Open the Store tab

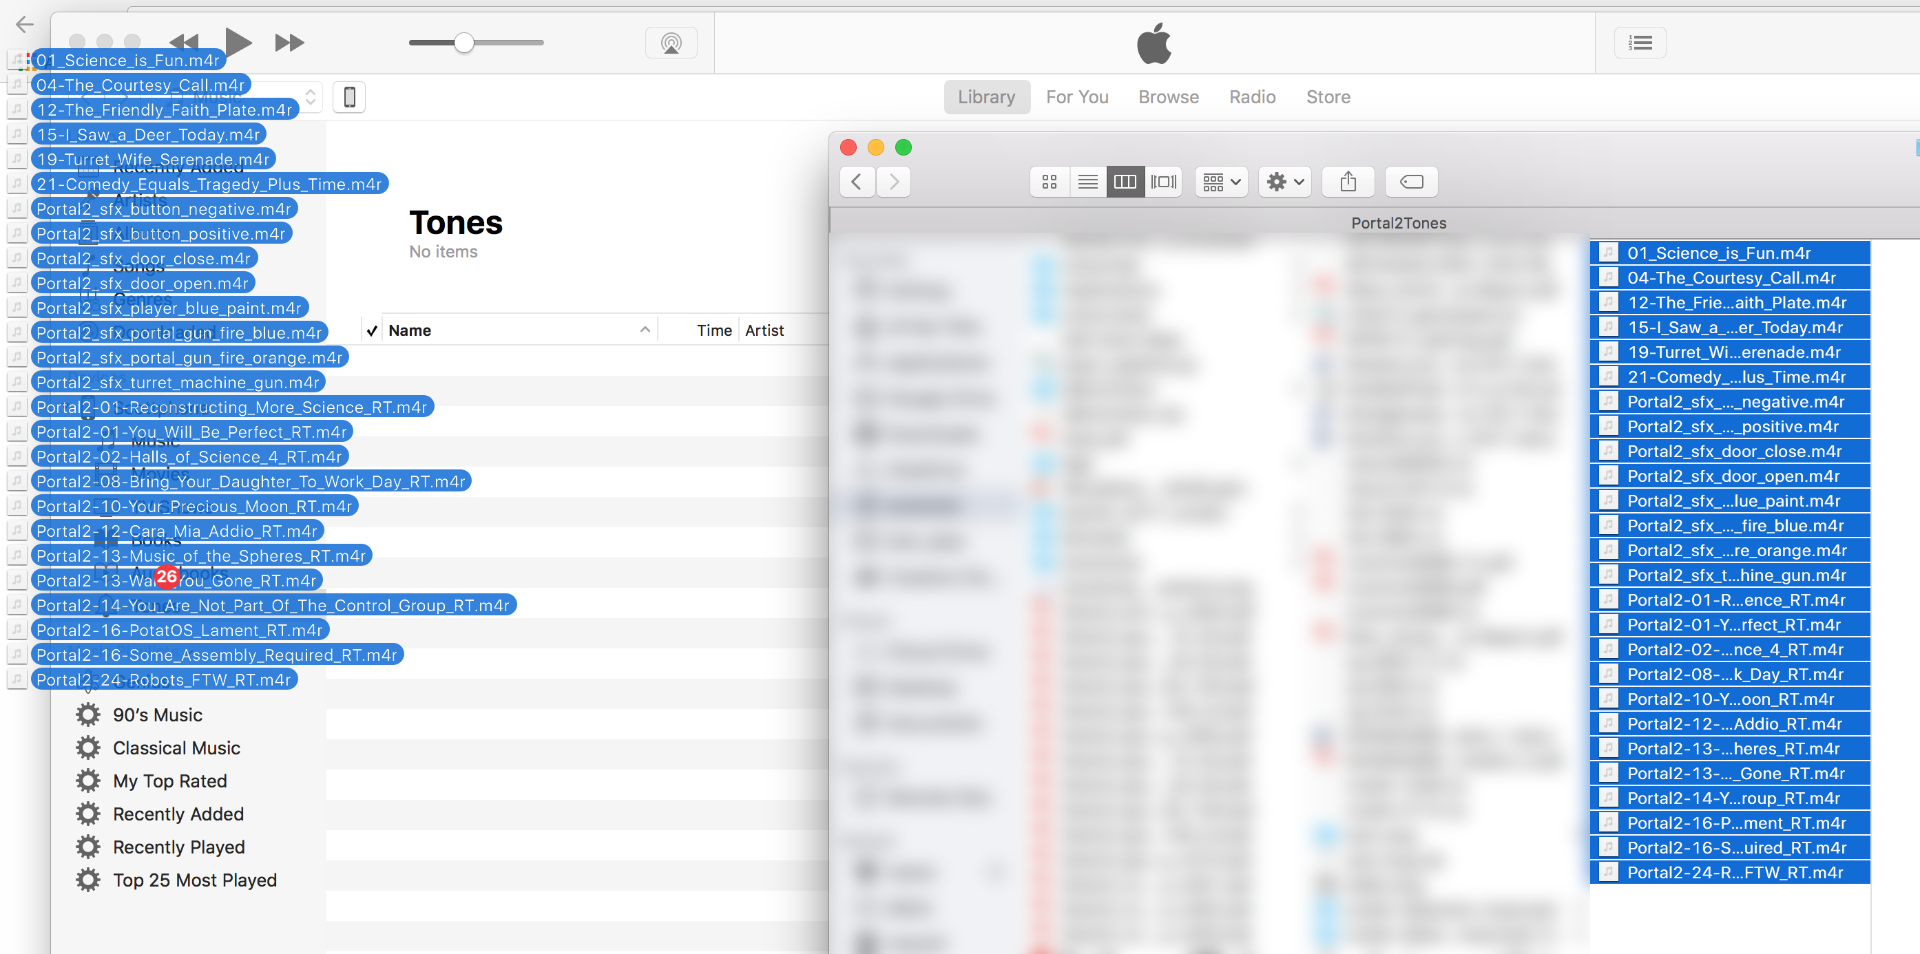click(x=1328, y=97)
